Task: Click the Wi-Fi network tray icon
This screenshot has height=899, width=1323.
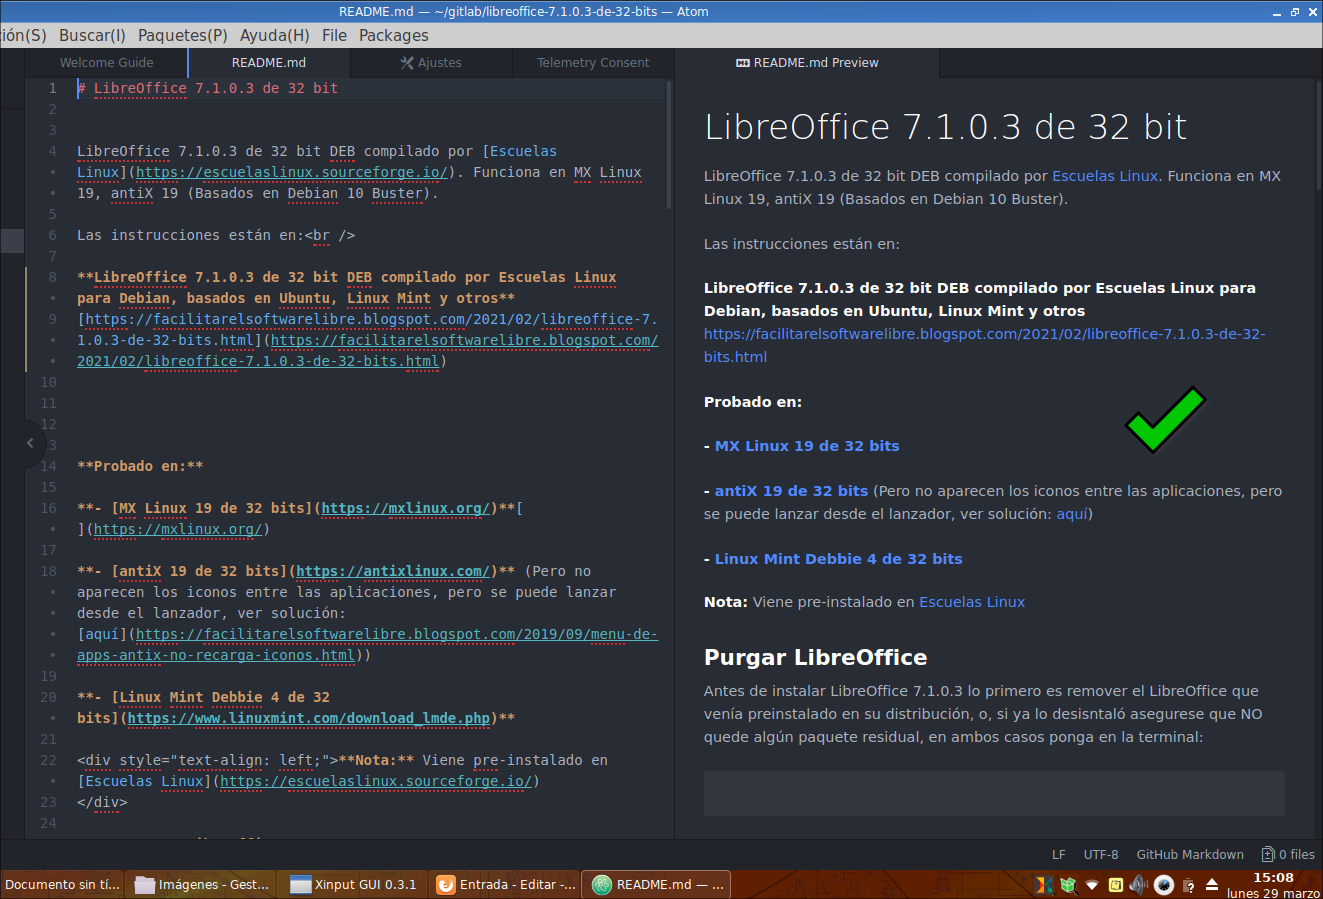Action: (1092, 885)
